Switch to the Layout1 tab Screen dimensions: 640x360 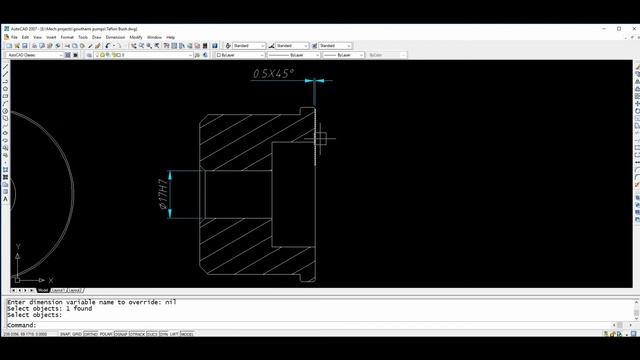pos(58,290)
